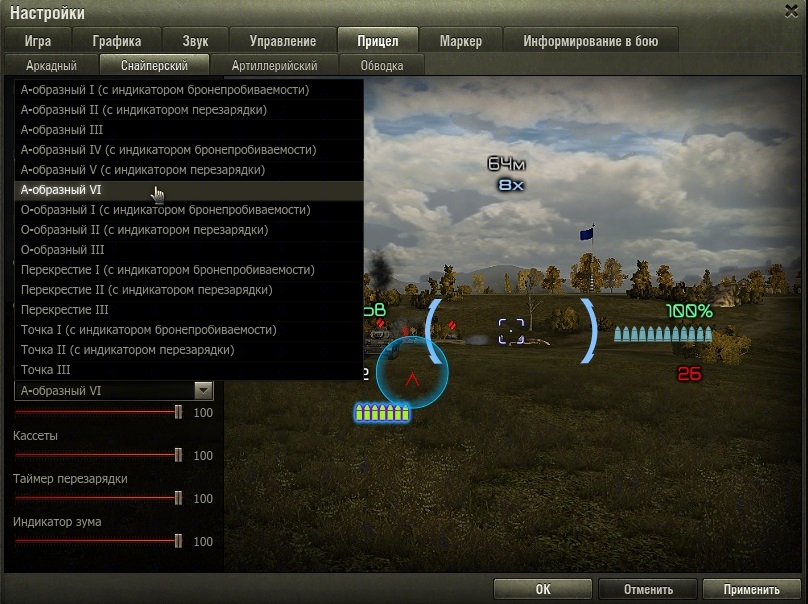Click the combo box showing А-образный VI
Image resolution: width=808 pixels, height=604 pixels.
(113, 391)
